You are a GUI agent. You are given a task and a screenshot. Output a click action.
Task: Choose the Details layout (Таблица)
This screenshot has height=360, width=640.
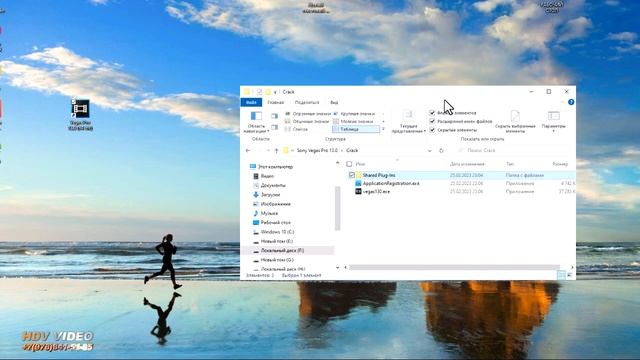click(356, 129)
